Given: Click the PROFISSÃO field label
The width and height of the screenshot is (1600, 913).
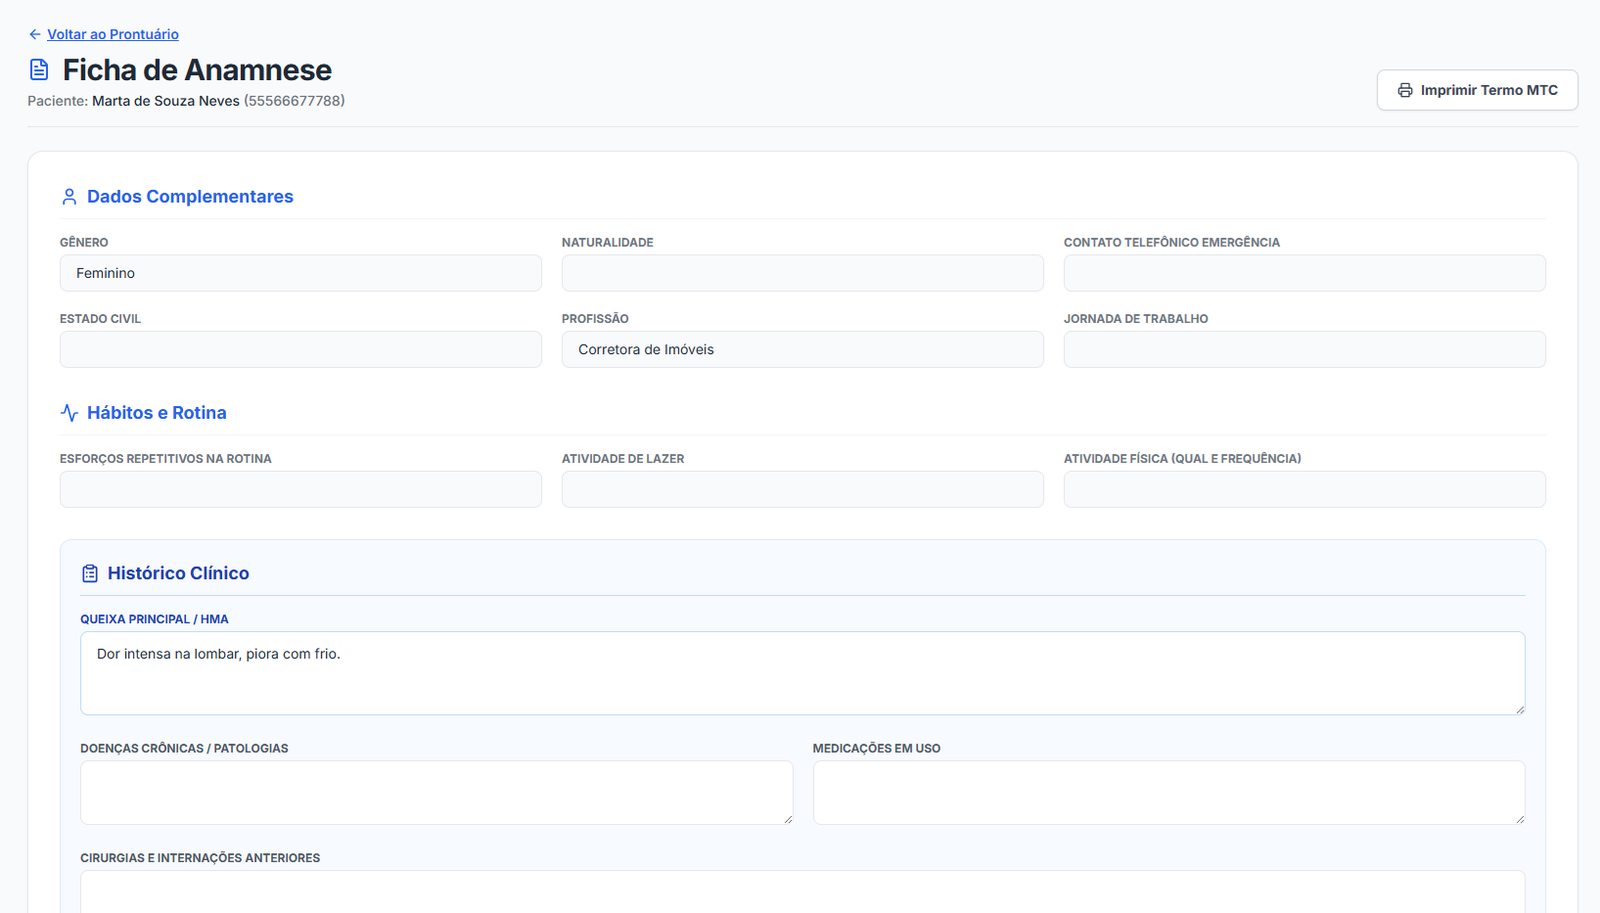Looking at the screenshot, I should 595,319.
